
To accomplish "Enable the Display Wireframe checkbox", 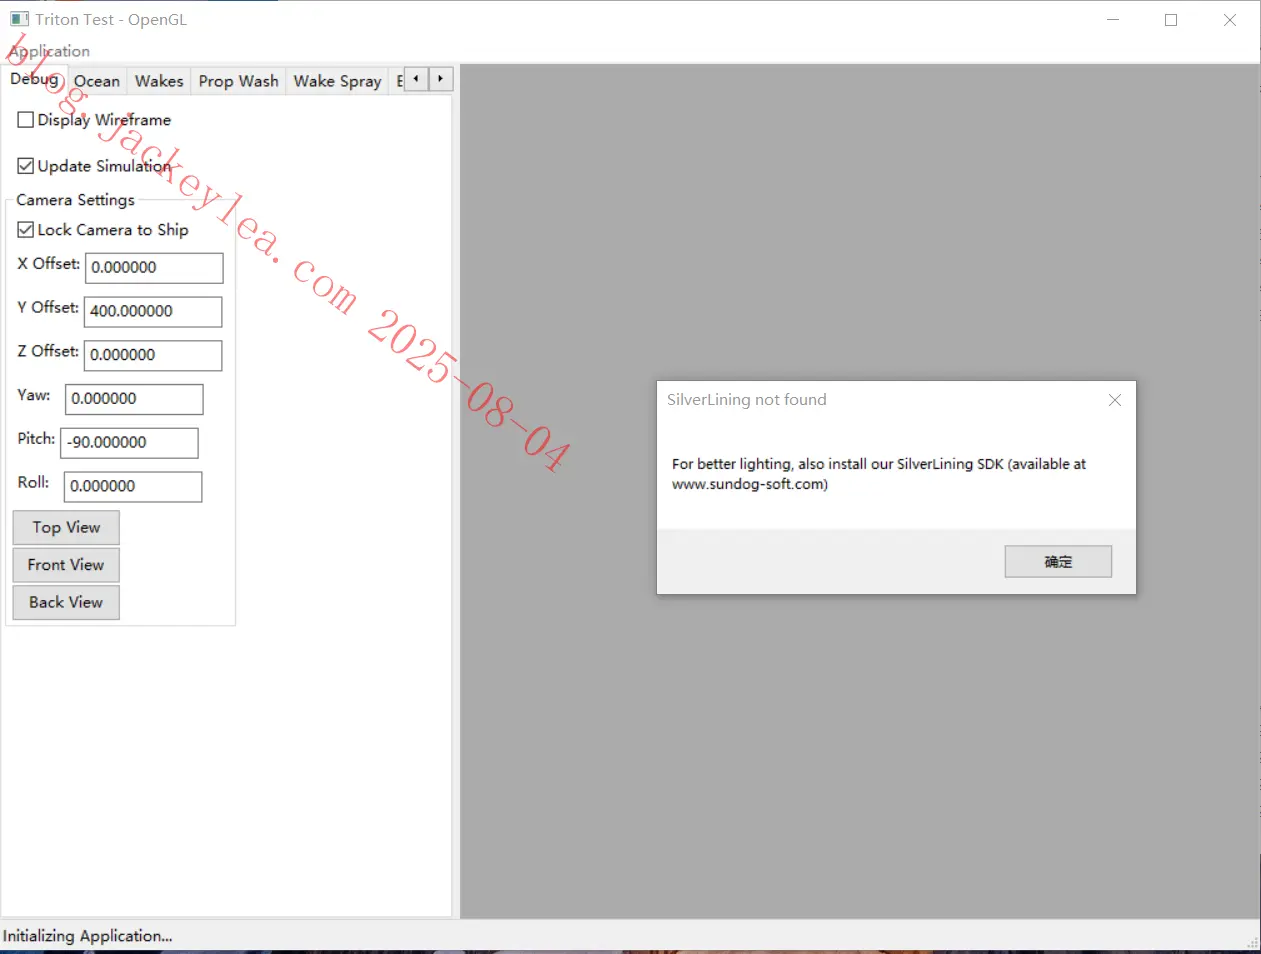I will (x=26, y=120).
